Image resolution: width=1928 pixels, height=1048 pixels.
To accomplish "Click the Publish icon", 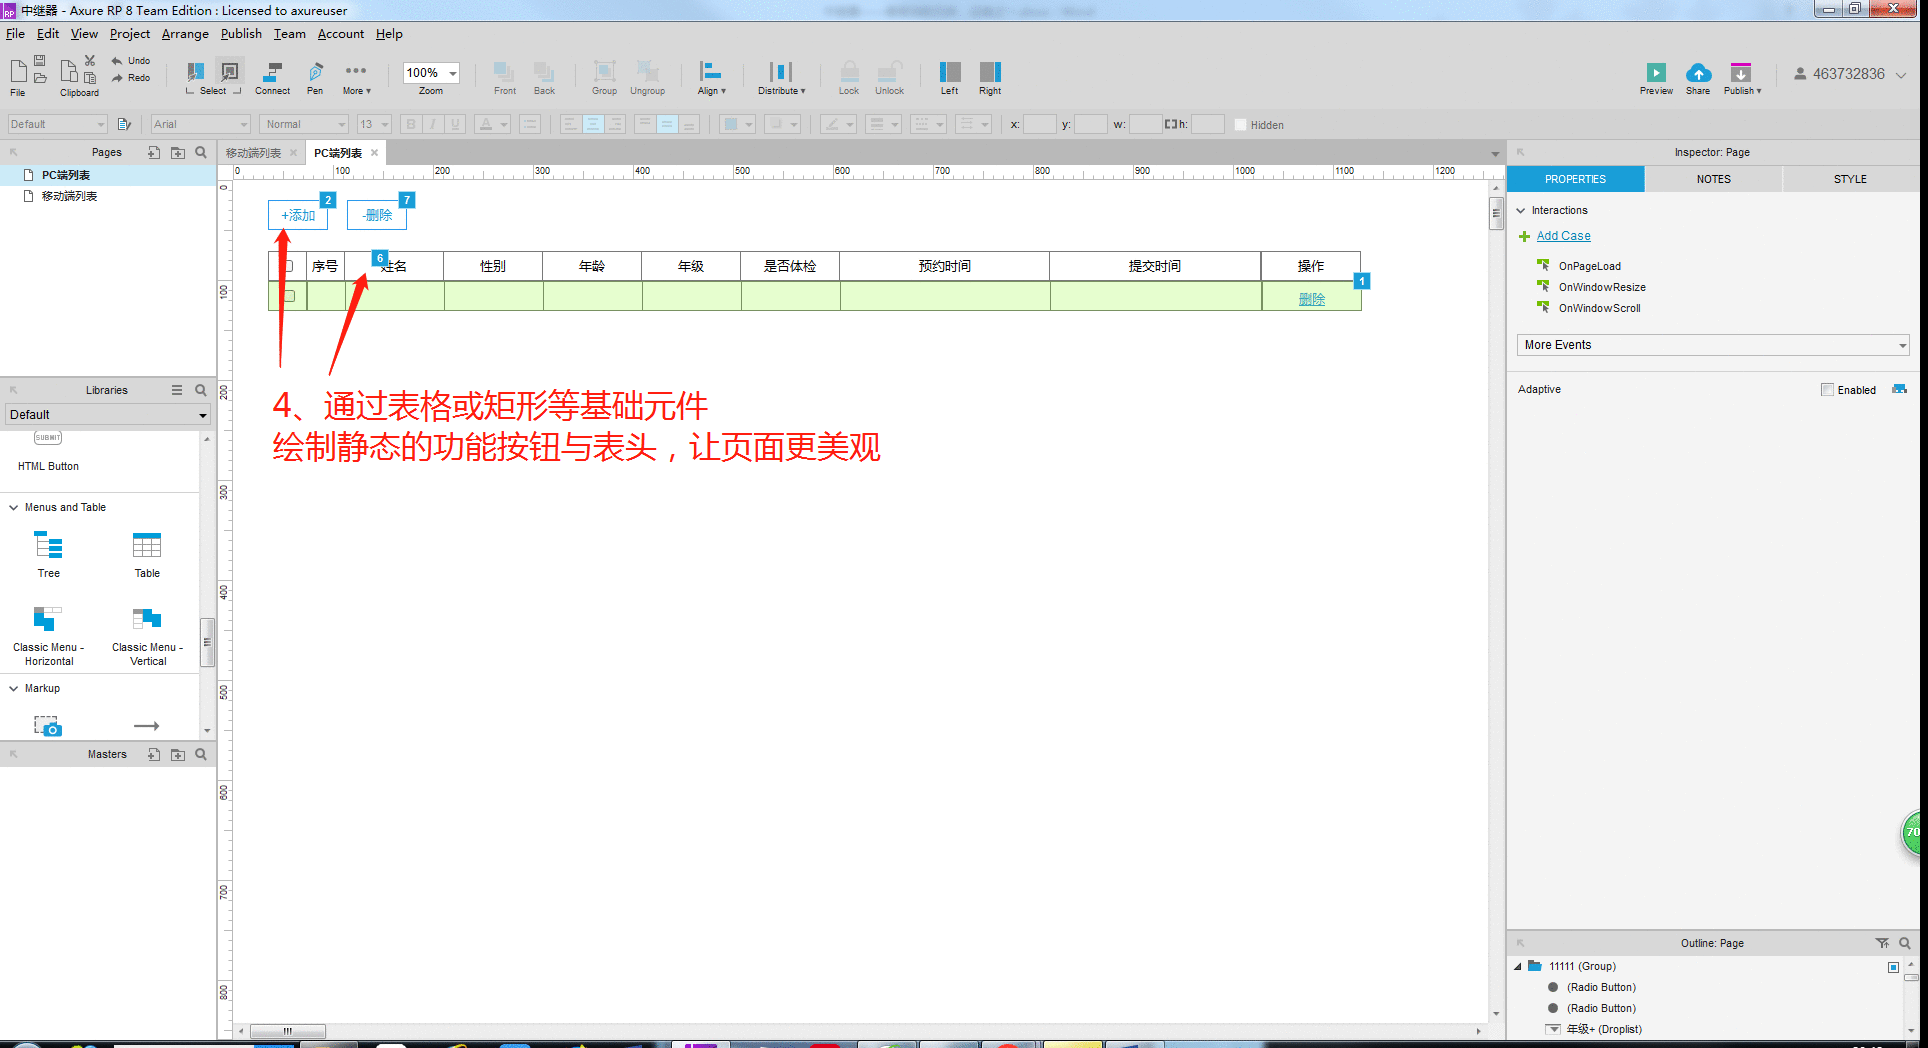I will tap(1741, 72).
